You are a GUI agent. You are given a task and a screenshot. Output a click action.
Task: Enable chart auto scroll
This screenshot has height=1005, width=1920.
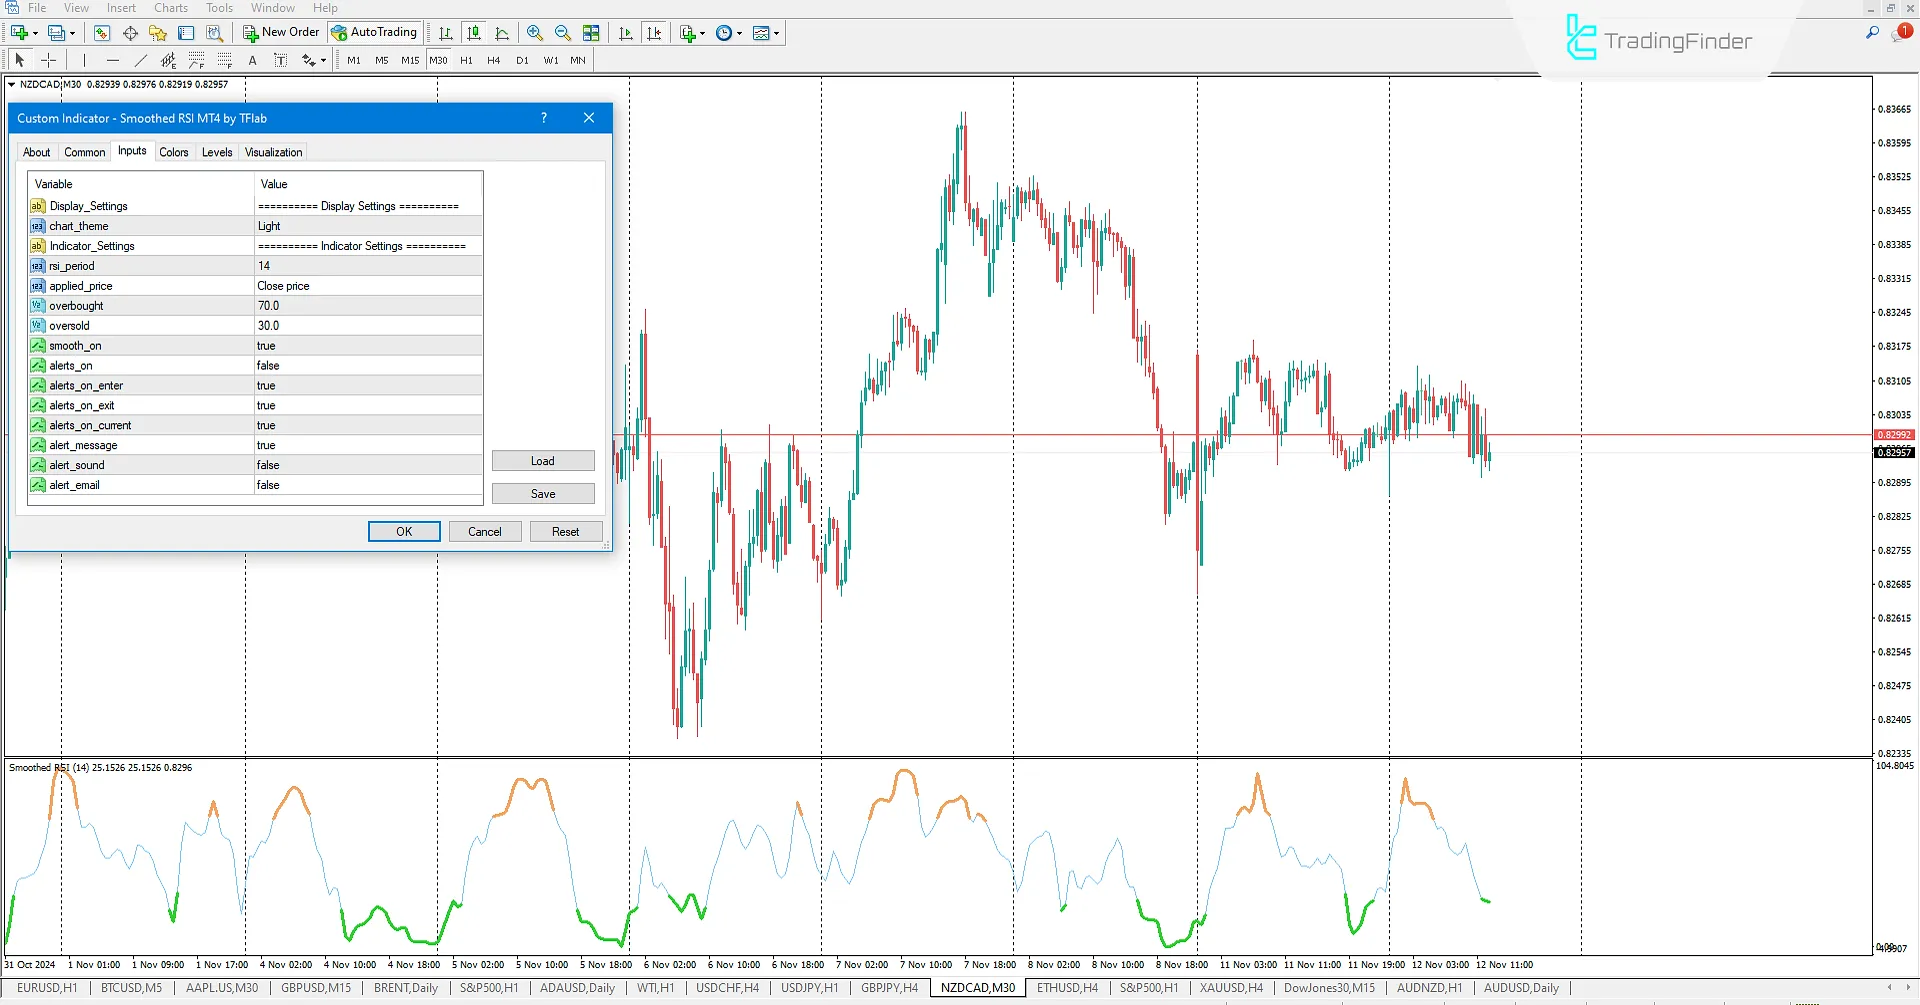(626, 32)
